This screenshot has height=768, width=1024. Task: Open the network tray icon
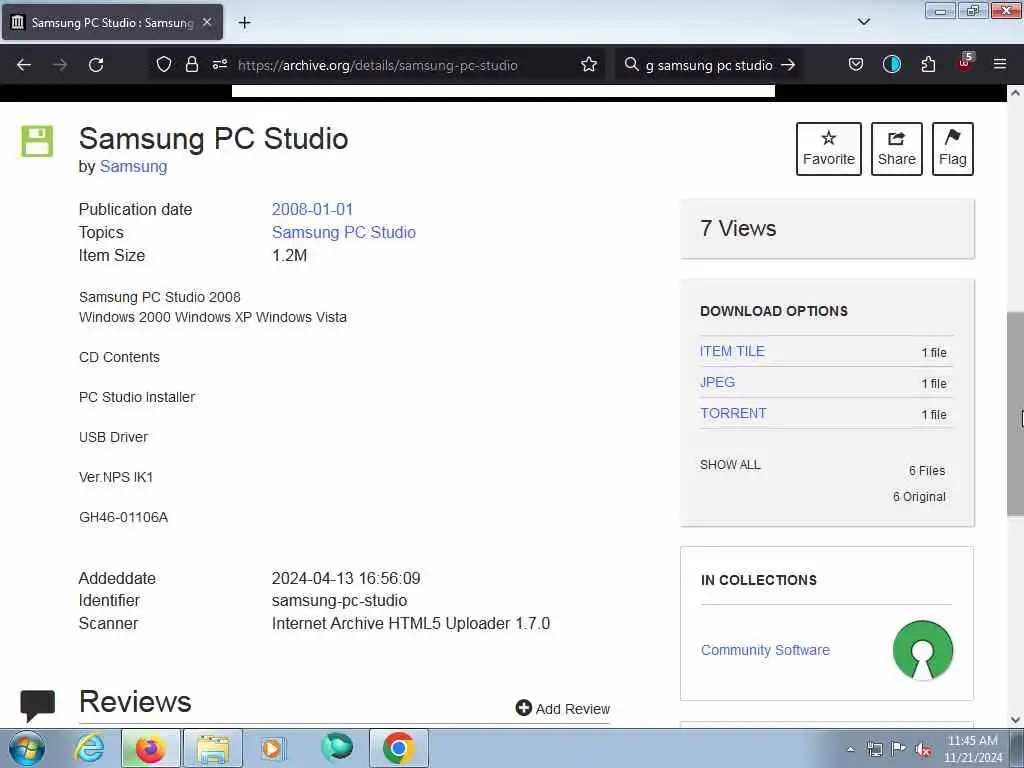pos(874,749)
